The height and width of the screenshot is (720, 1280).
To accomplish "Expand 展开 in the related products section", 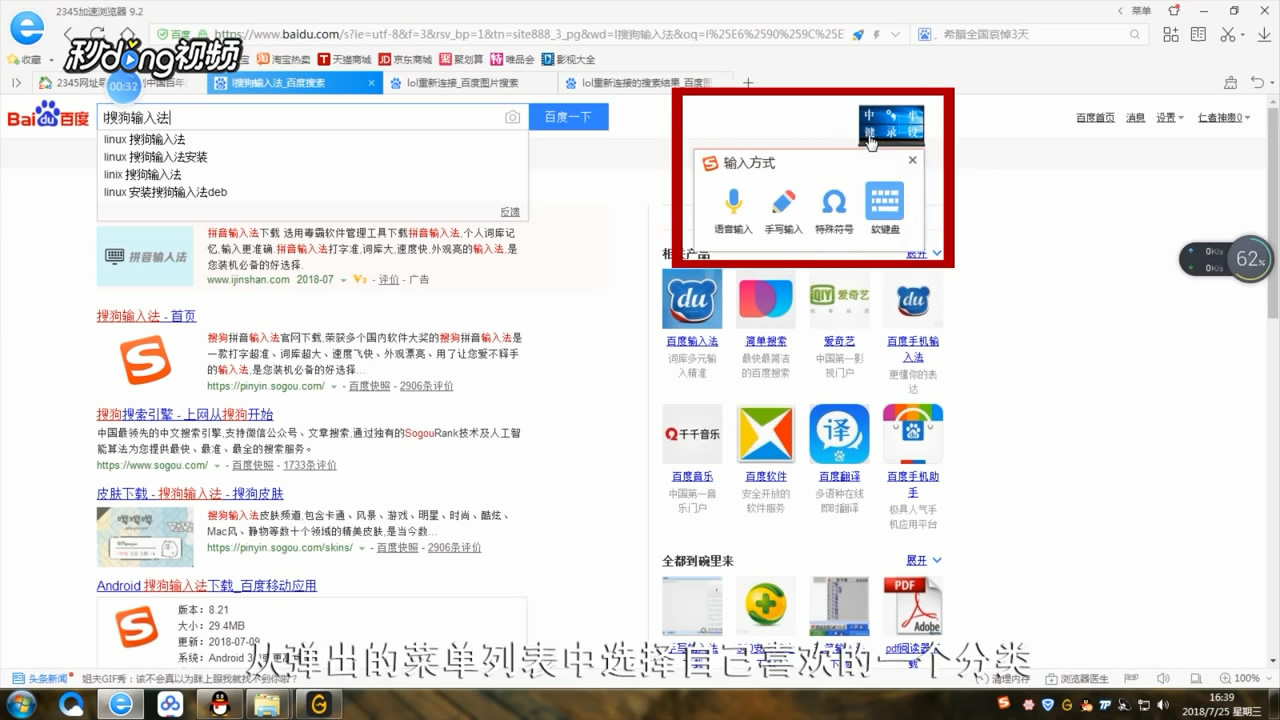I will point(924,256).
